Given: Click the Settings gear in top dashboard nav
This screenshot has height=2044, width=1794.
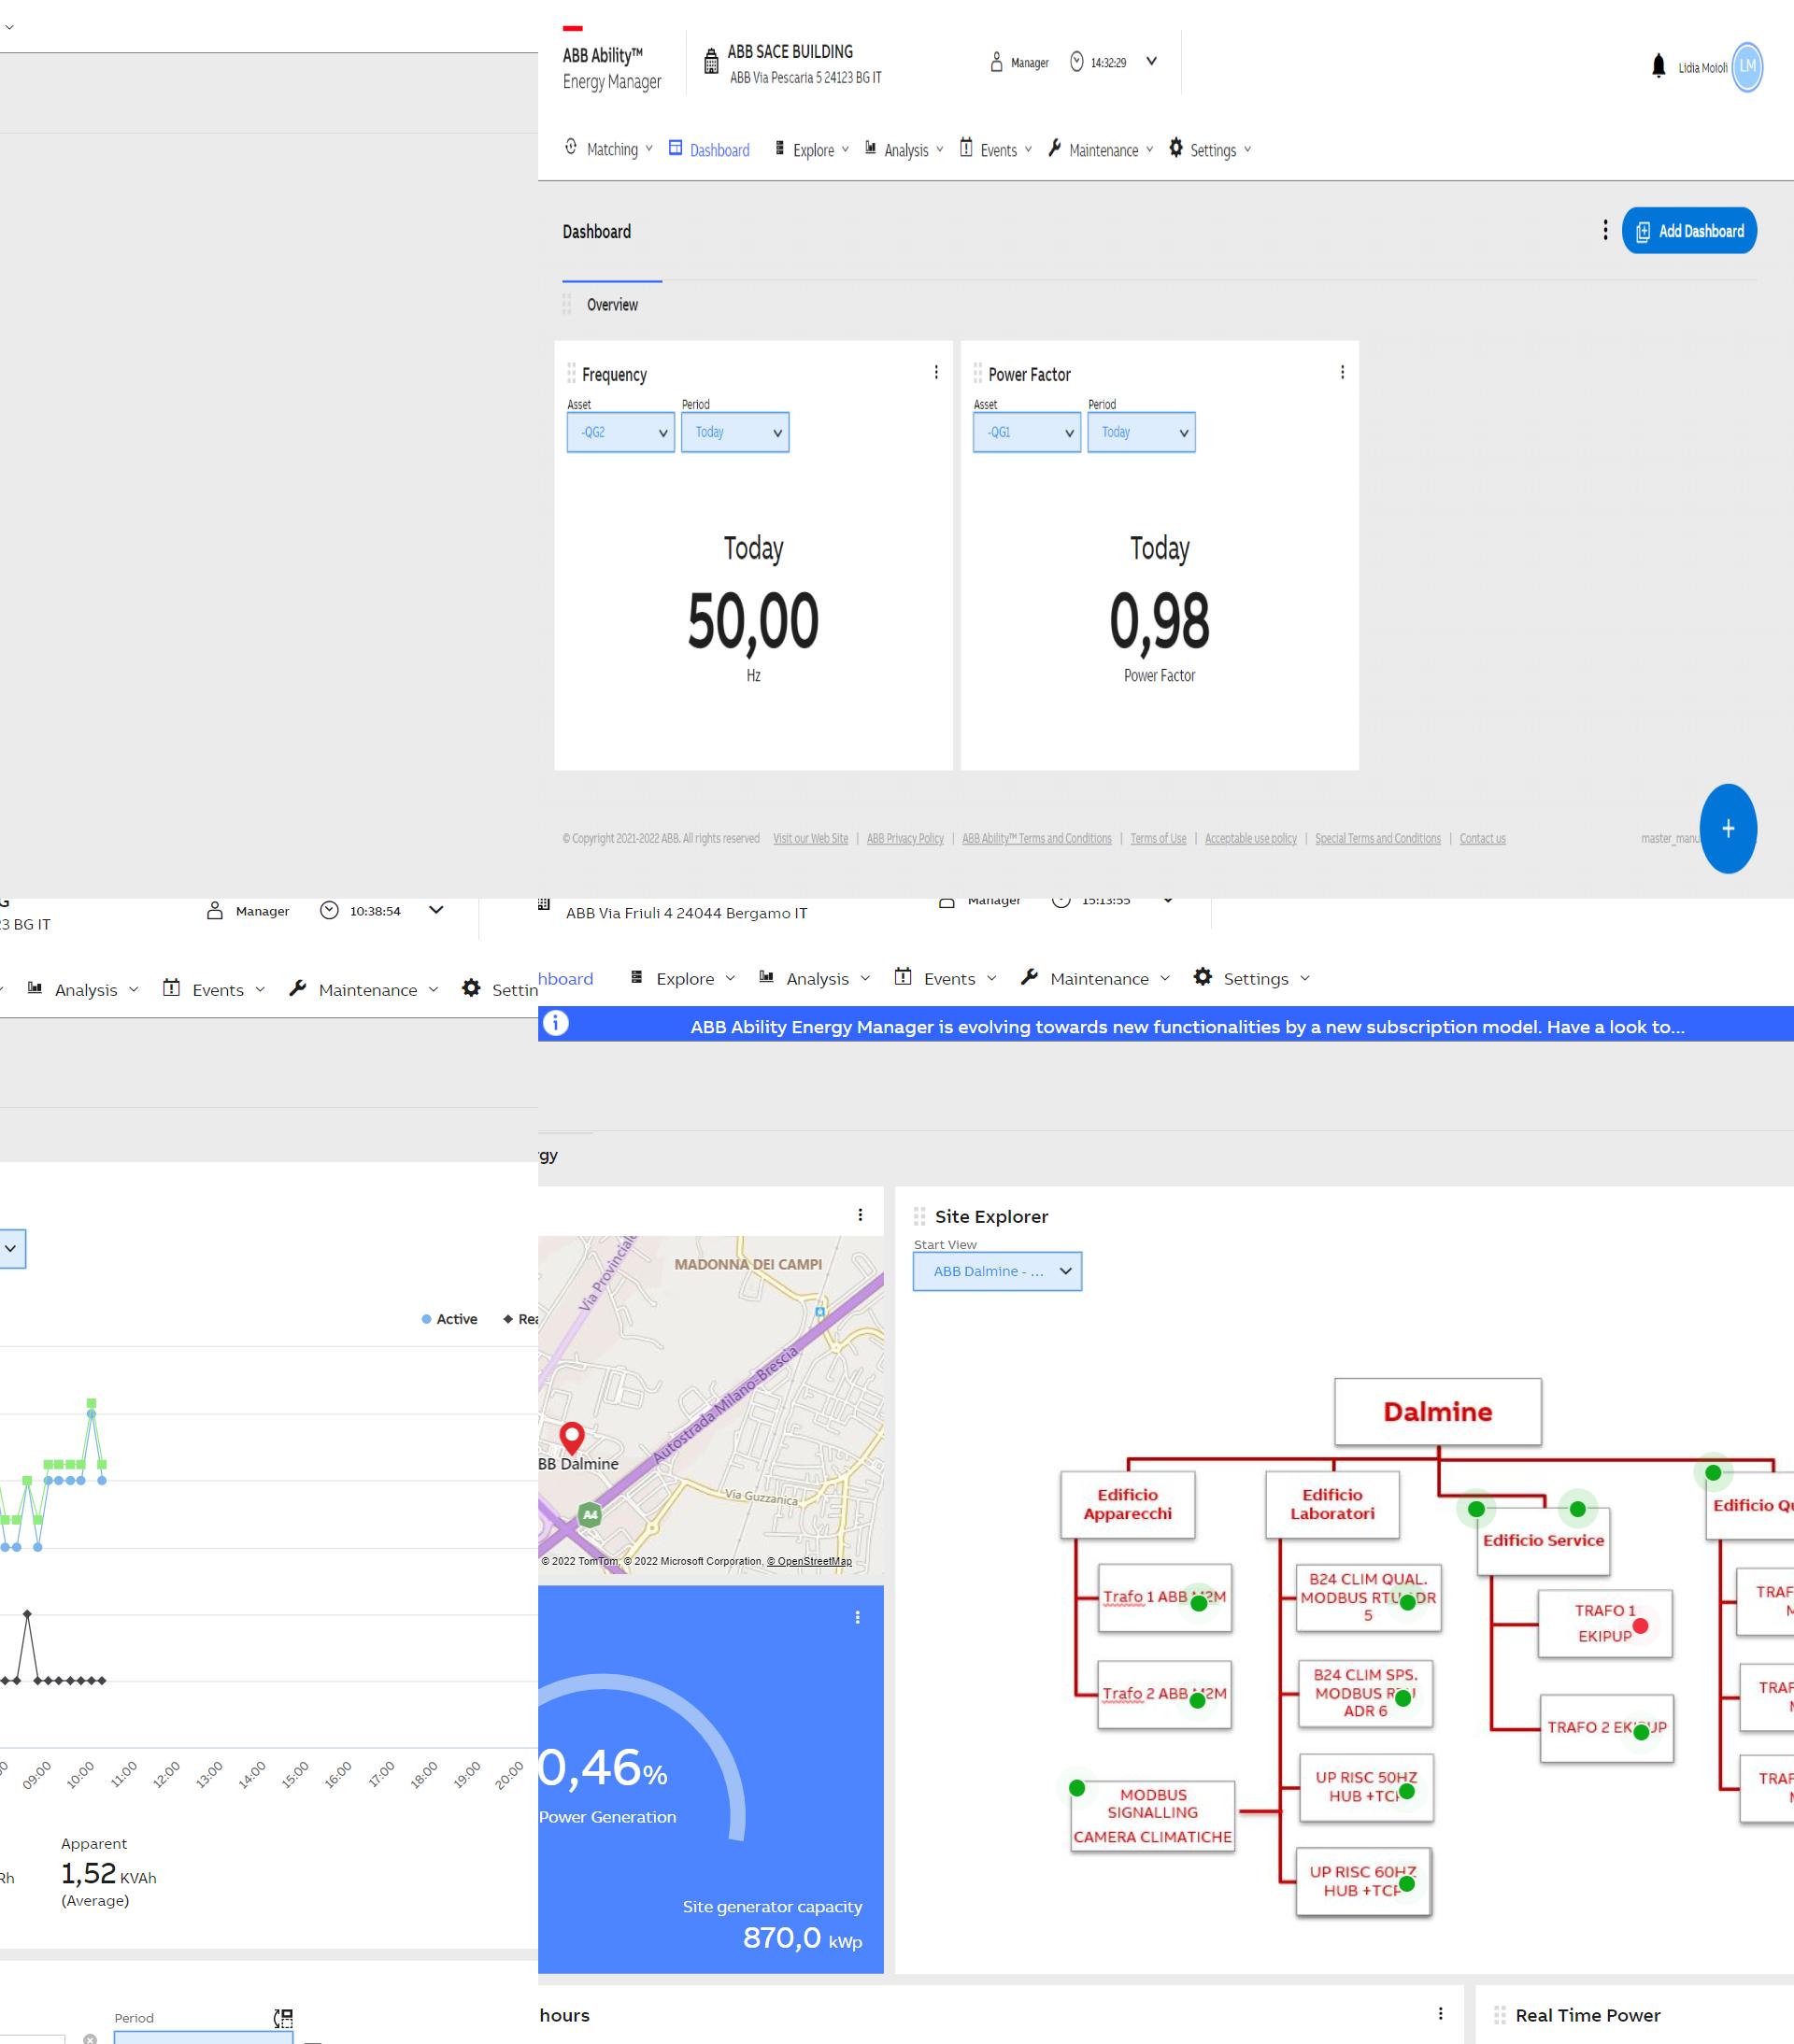Looking at the screenshot, I should click(1175, 148).
